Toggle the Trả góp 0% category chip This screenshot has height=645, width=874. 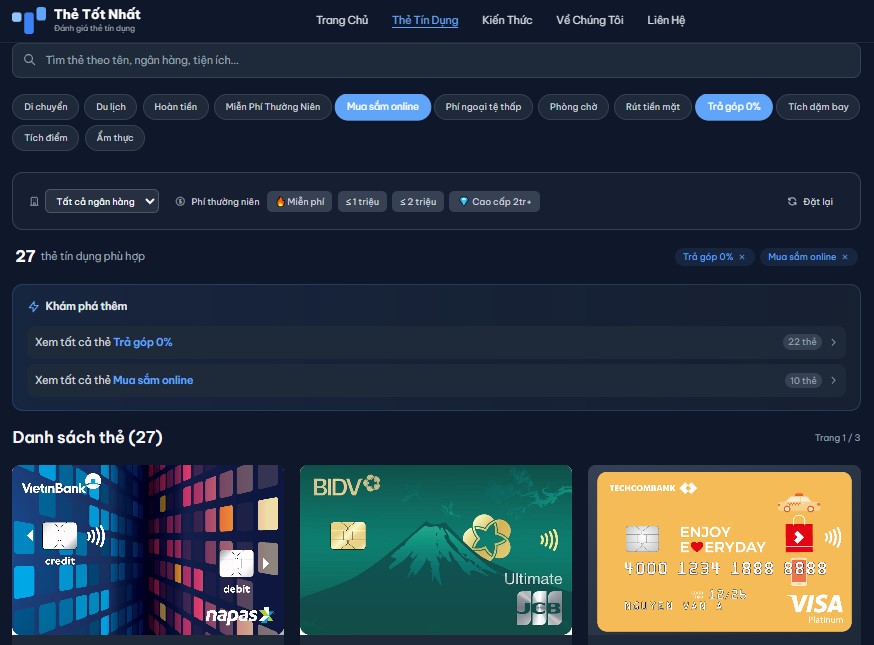(x=734, y=106)
